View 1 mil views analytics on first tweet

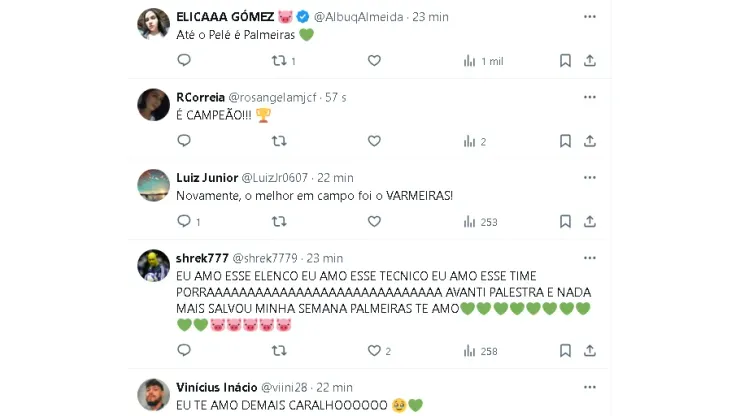tap(483, 61)
